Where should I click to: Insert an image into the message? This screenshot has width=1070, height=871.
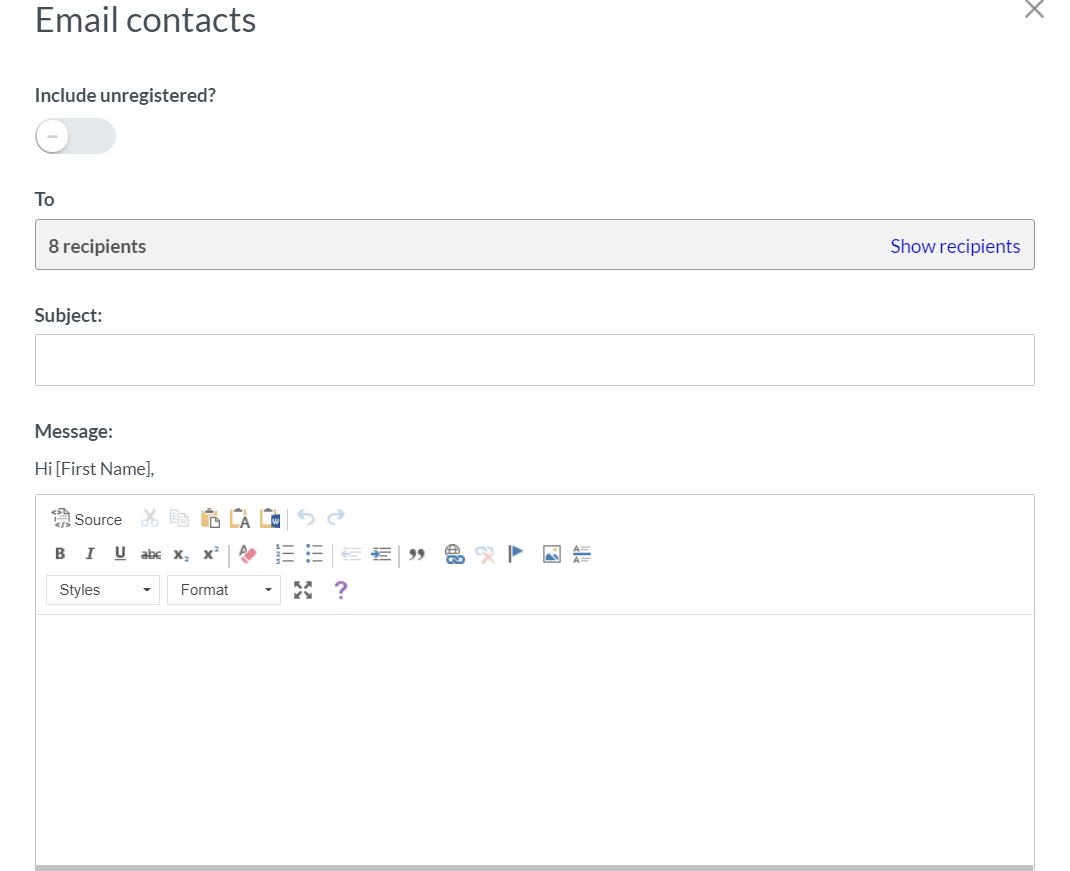click(552, 554)
